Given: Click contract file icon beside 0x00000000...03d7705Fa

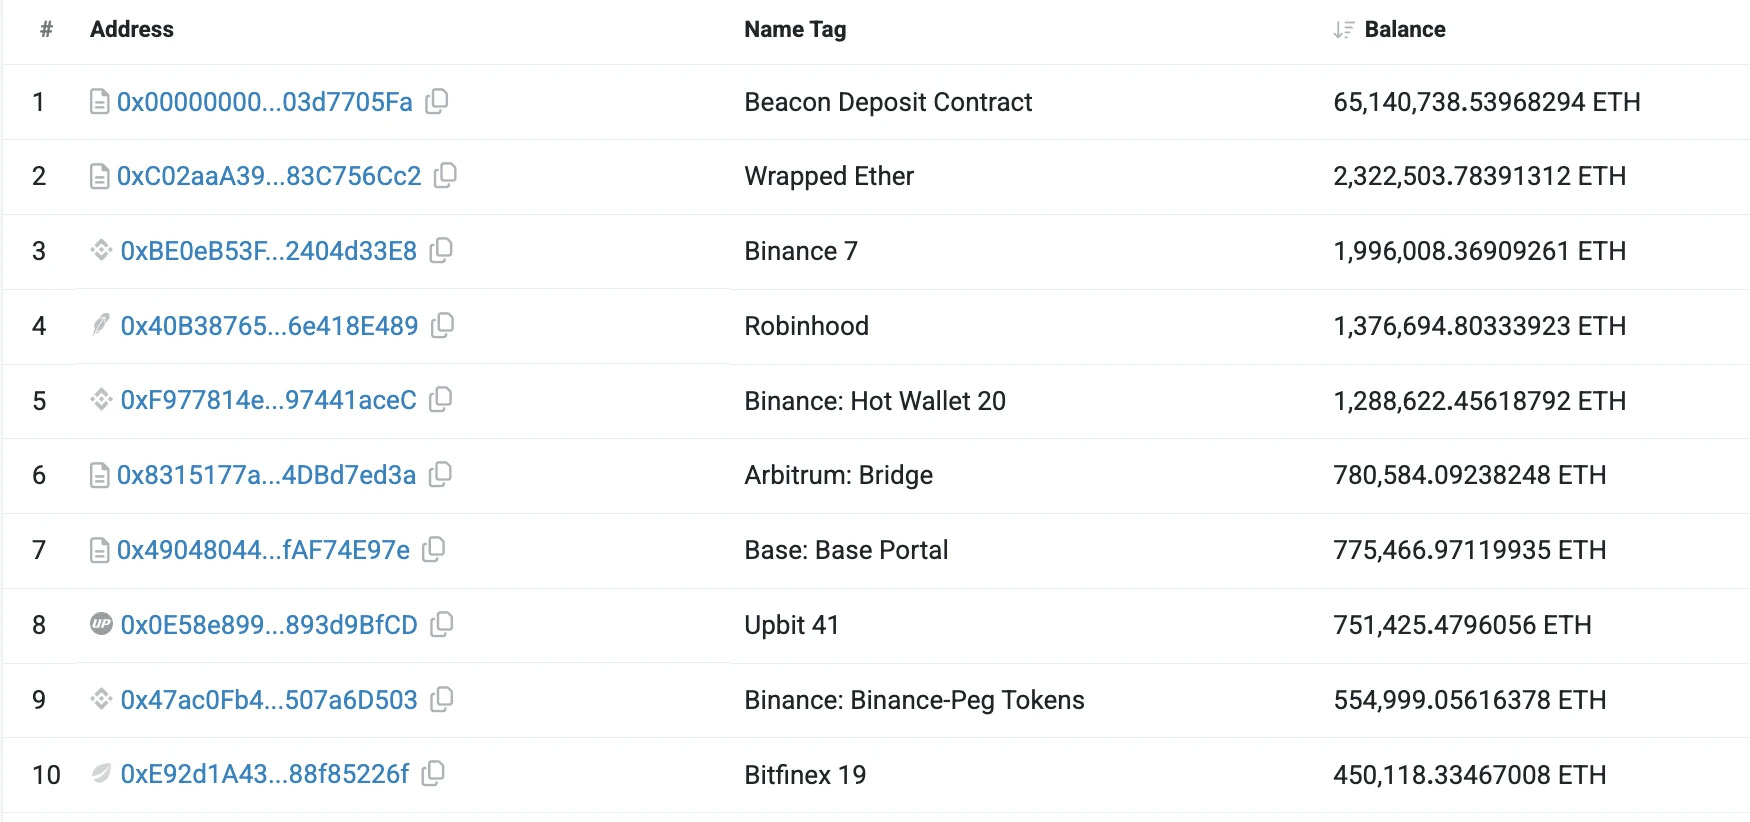Looking at the screenshot, I should tap(100, 102).
